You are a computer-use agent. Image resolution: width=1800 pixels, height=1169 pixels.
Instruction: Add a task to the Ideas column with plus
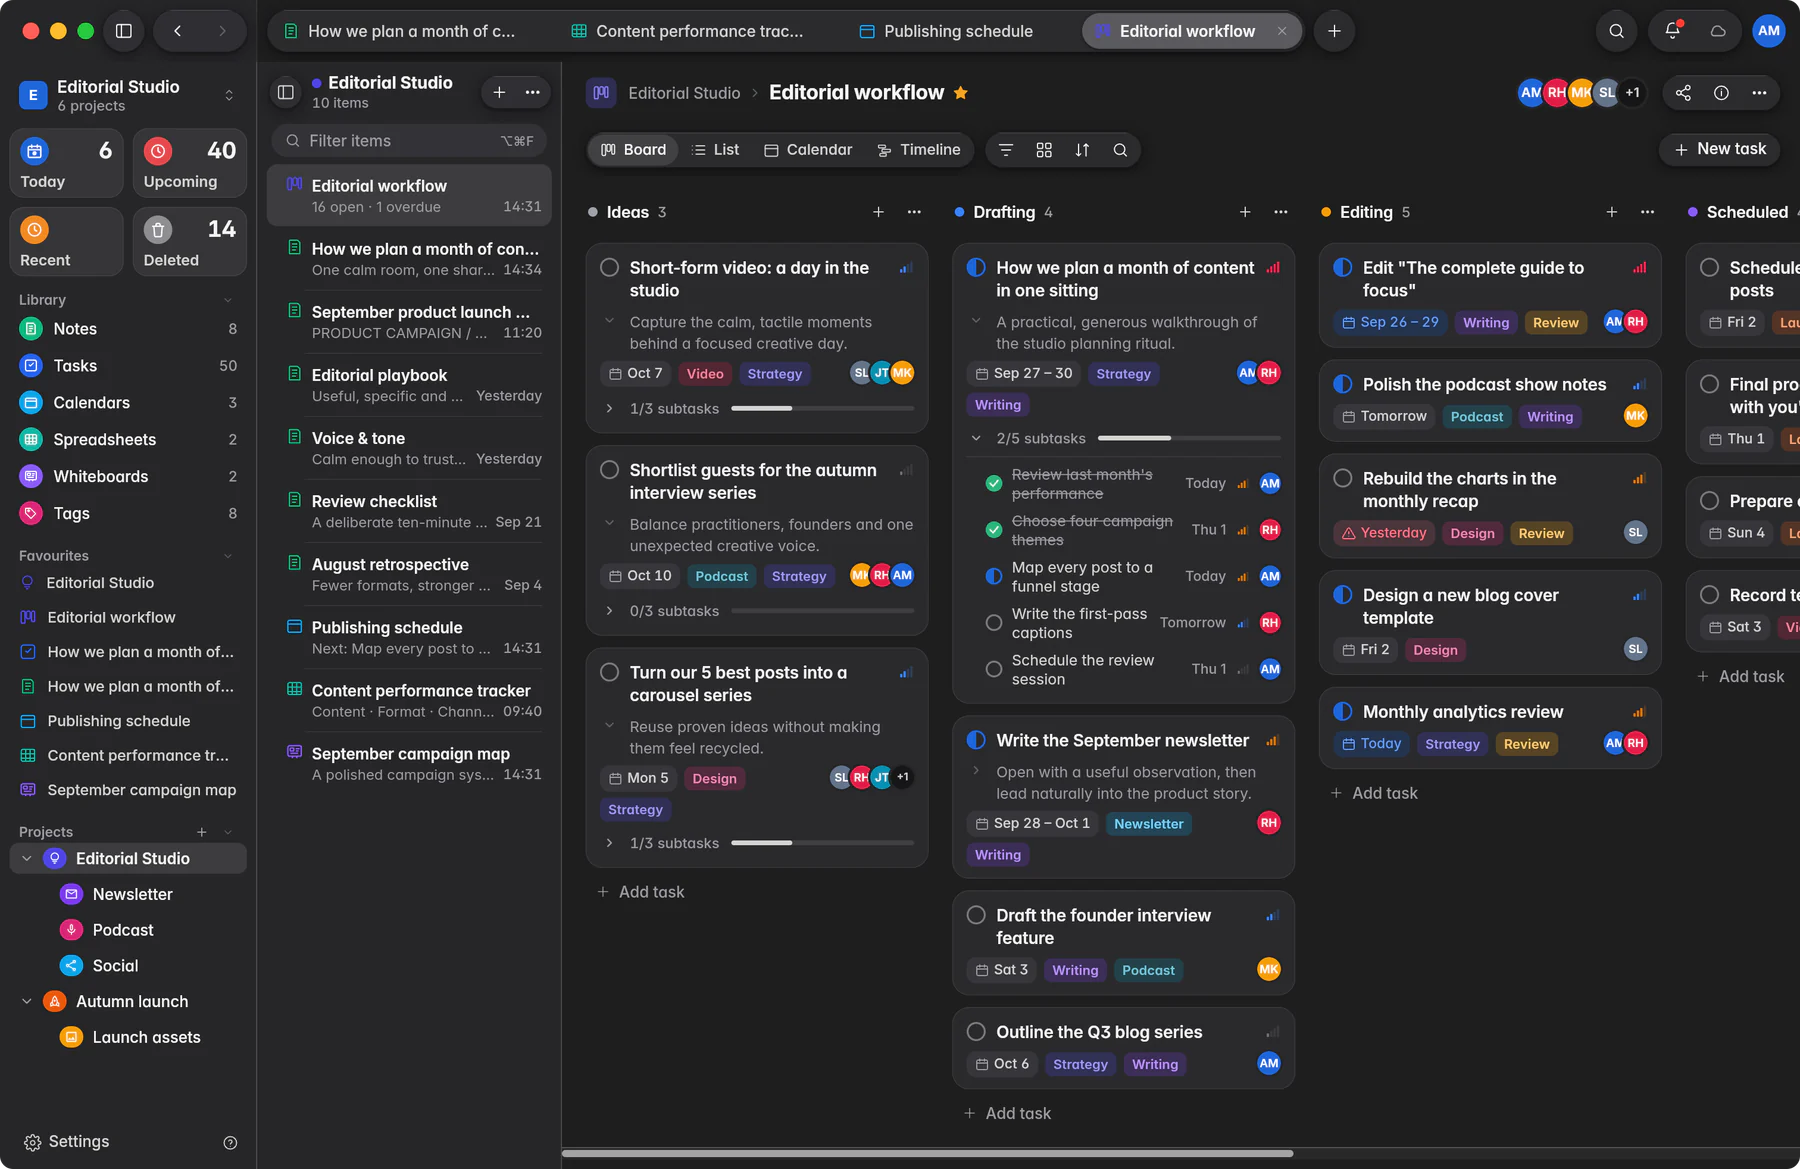878,212
